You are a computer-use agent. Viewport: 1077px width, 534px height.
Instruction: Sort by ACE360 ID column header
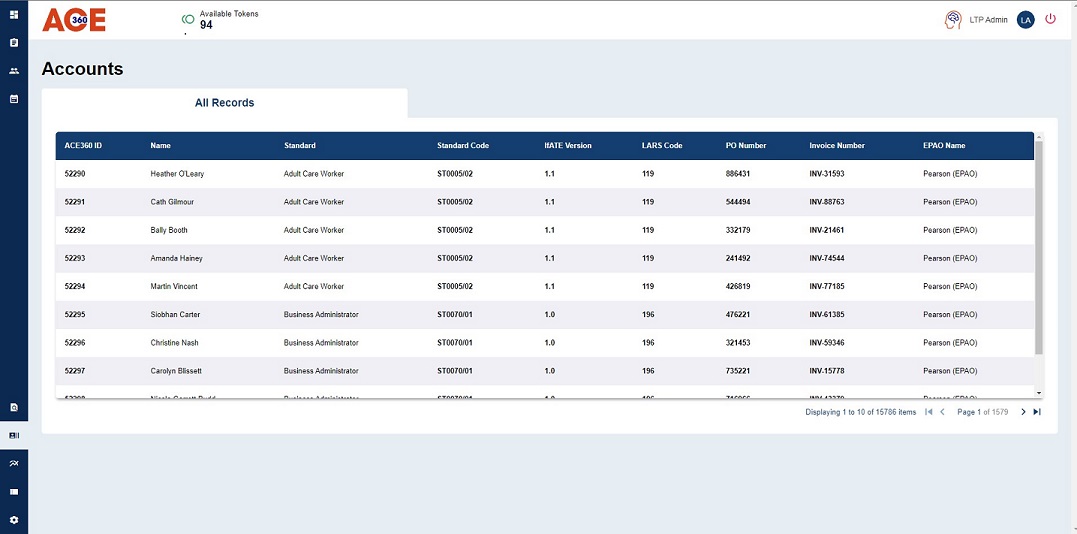tap(83, 146)
